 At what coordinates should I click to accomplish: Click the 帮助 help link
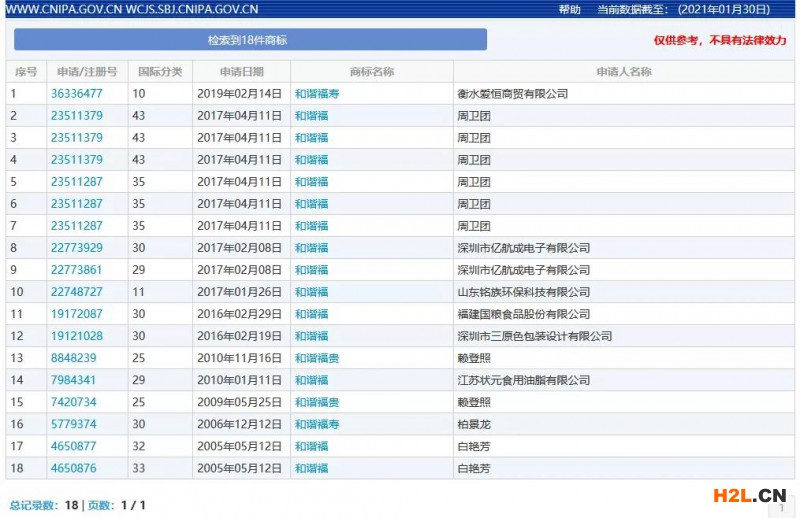(x=569, y=9)
